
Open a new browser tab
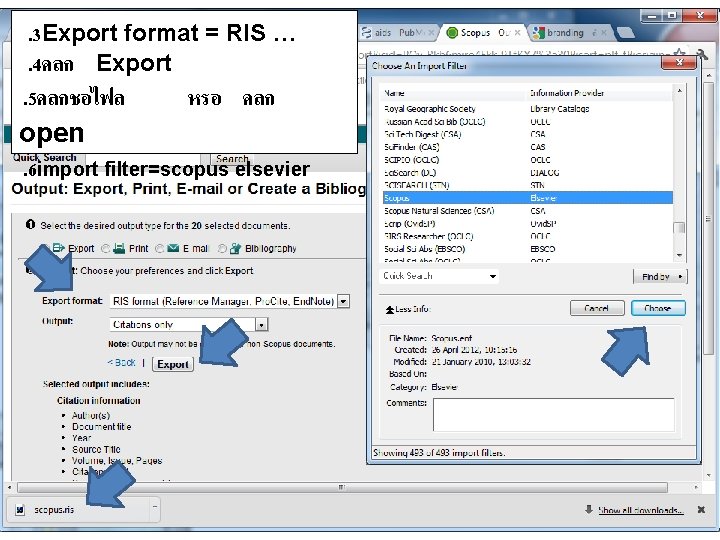tap(626, 32)
